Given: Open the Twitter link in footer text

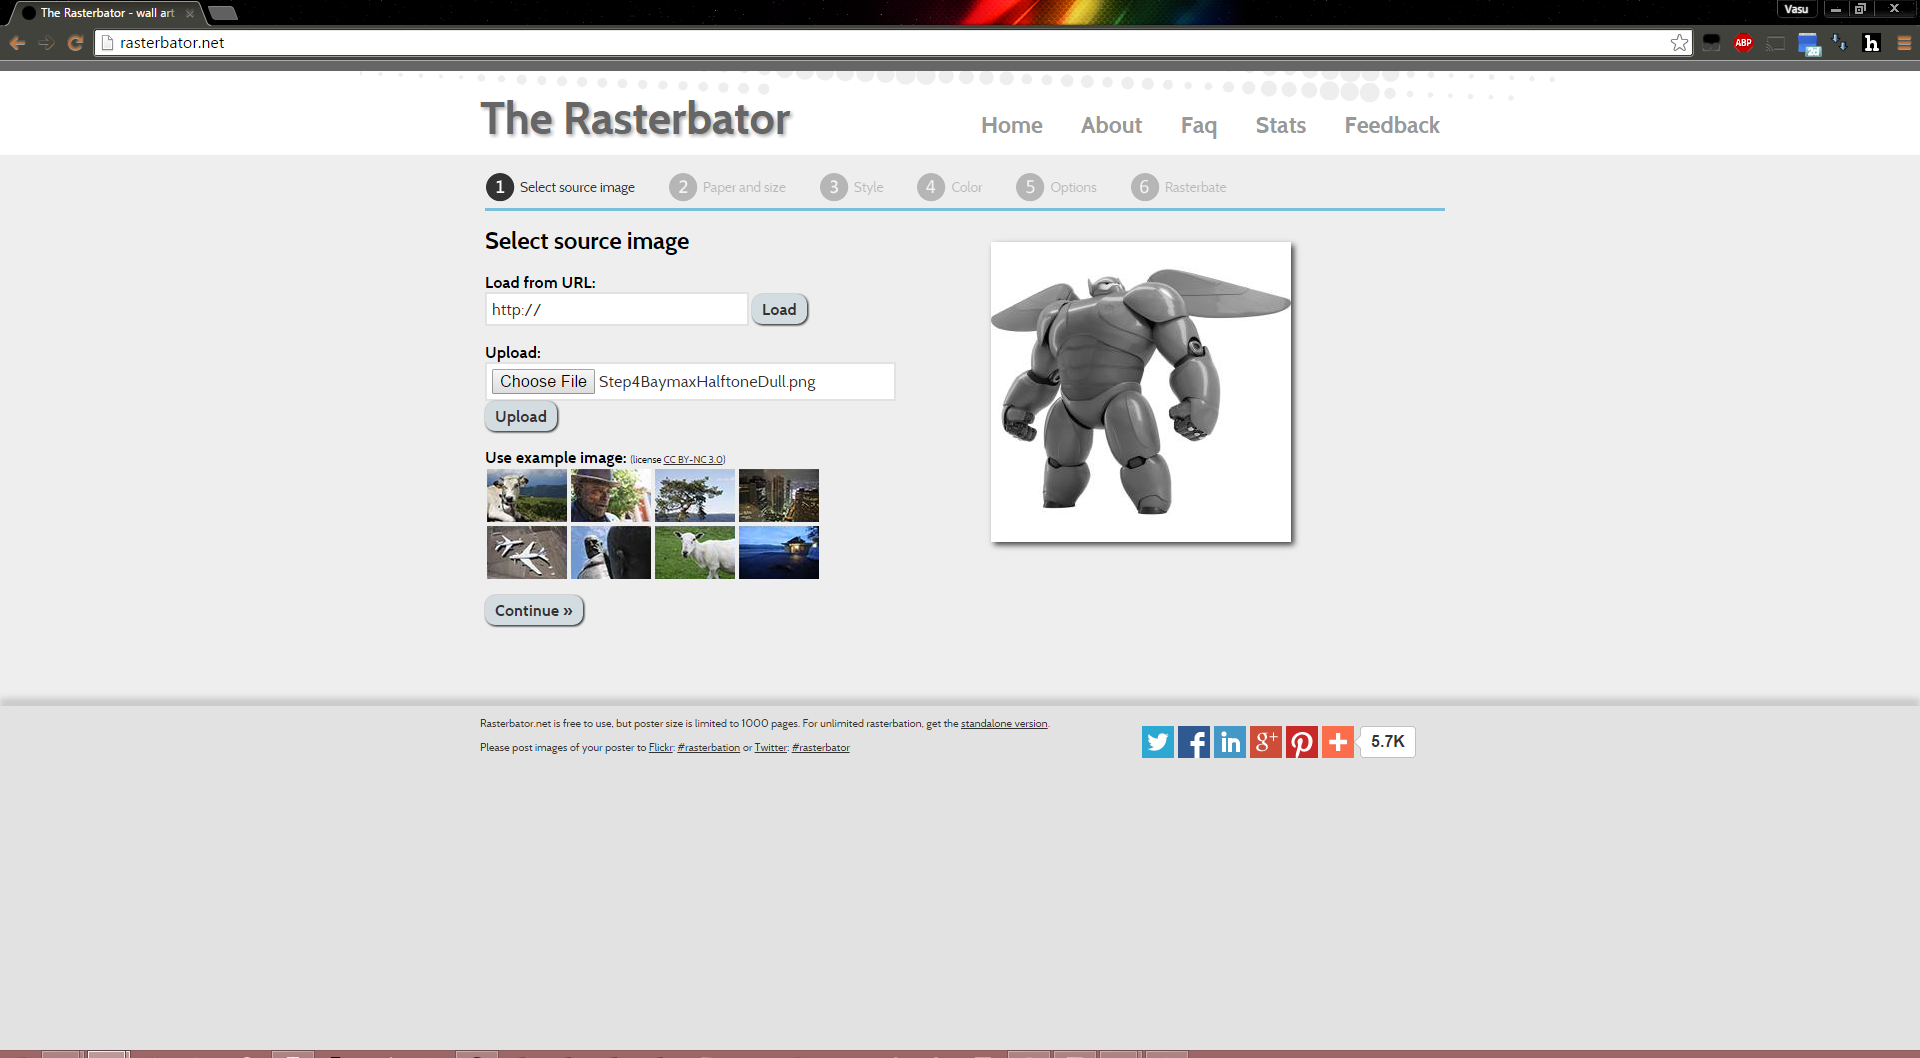Looking at the screenshot, I should point(770,748).
